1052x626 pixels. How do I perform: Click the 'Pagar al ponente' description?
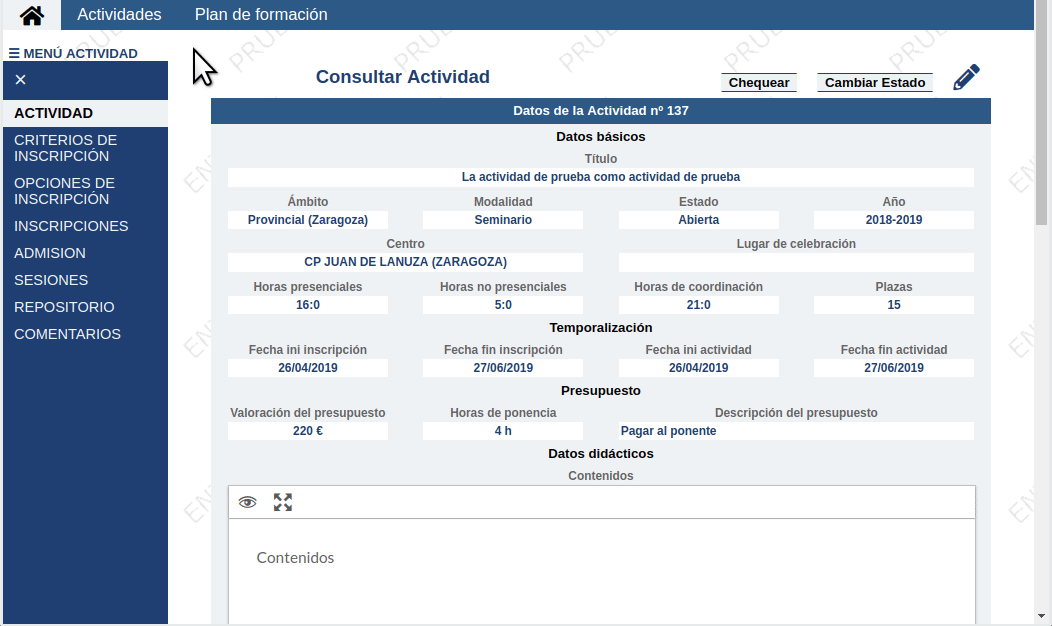796,431
